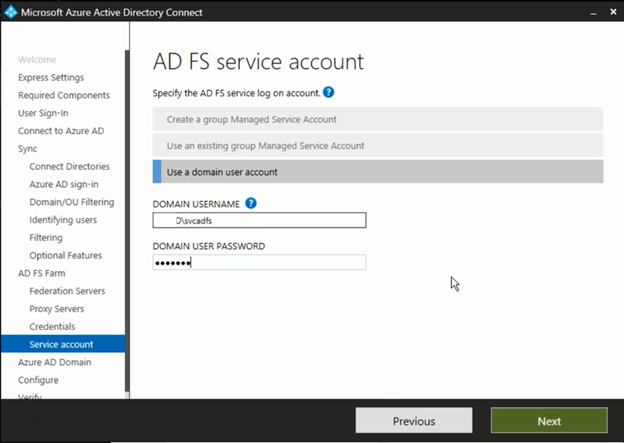
Task: Open Optional Features step
Action: (65, 255)
